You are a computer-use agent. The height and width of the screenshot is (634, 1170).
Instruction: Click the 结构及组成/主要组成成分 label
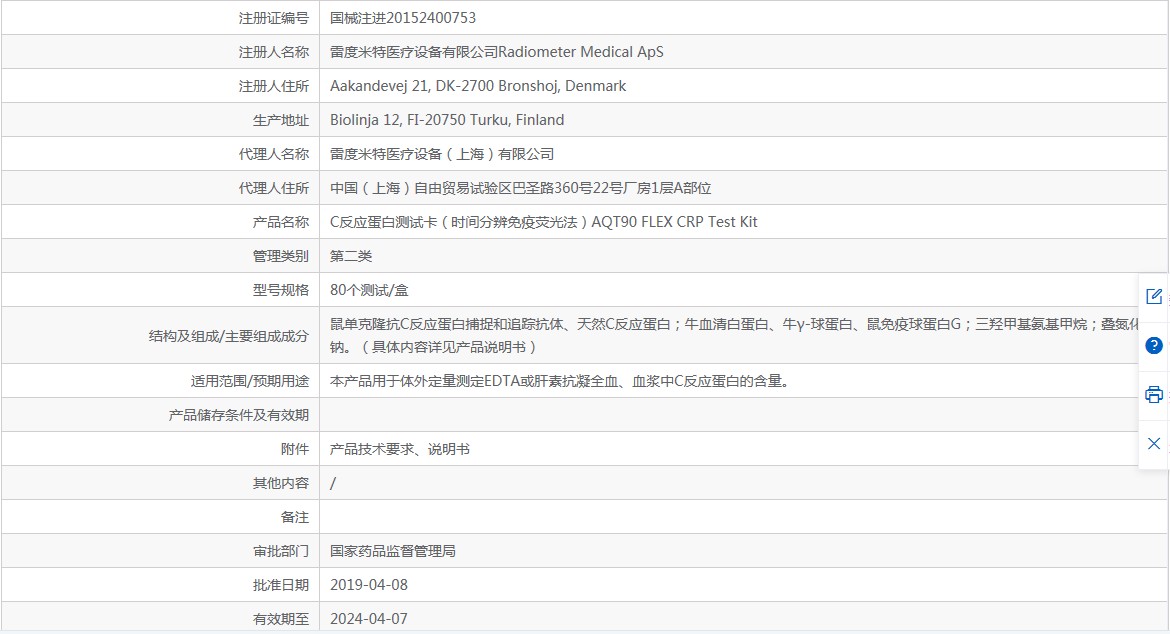228,336
